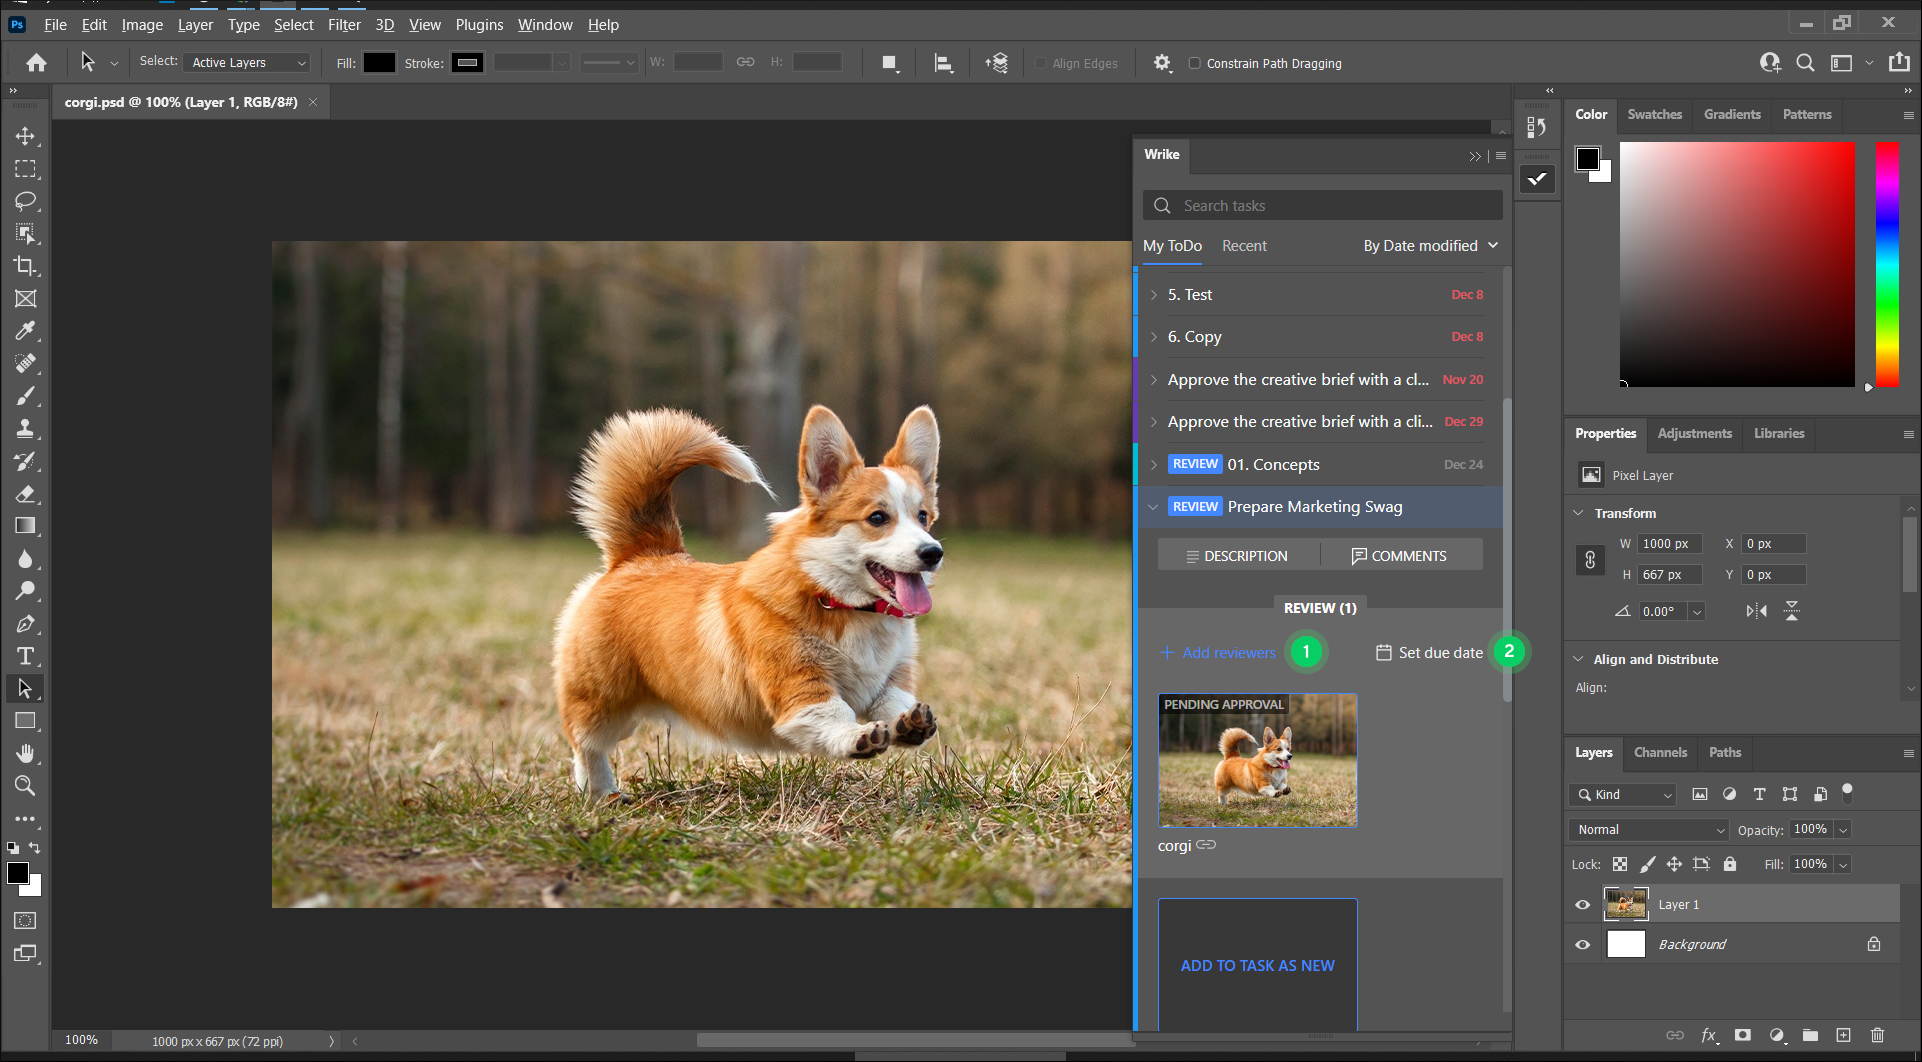The image size is (1922, 1062).
Task: Switch to the Channels tab
Action: 1660,752
